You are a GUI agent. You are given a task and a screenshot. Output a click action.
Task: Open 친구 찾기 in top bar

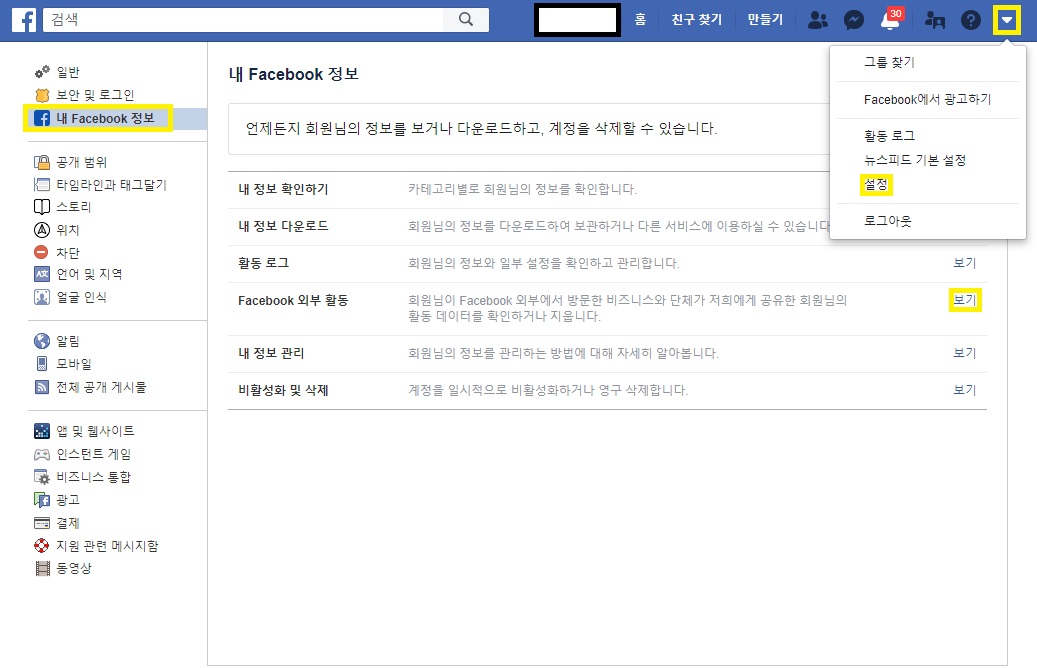696,20
